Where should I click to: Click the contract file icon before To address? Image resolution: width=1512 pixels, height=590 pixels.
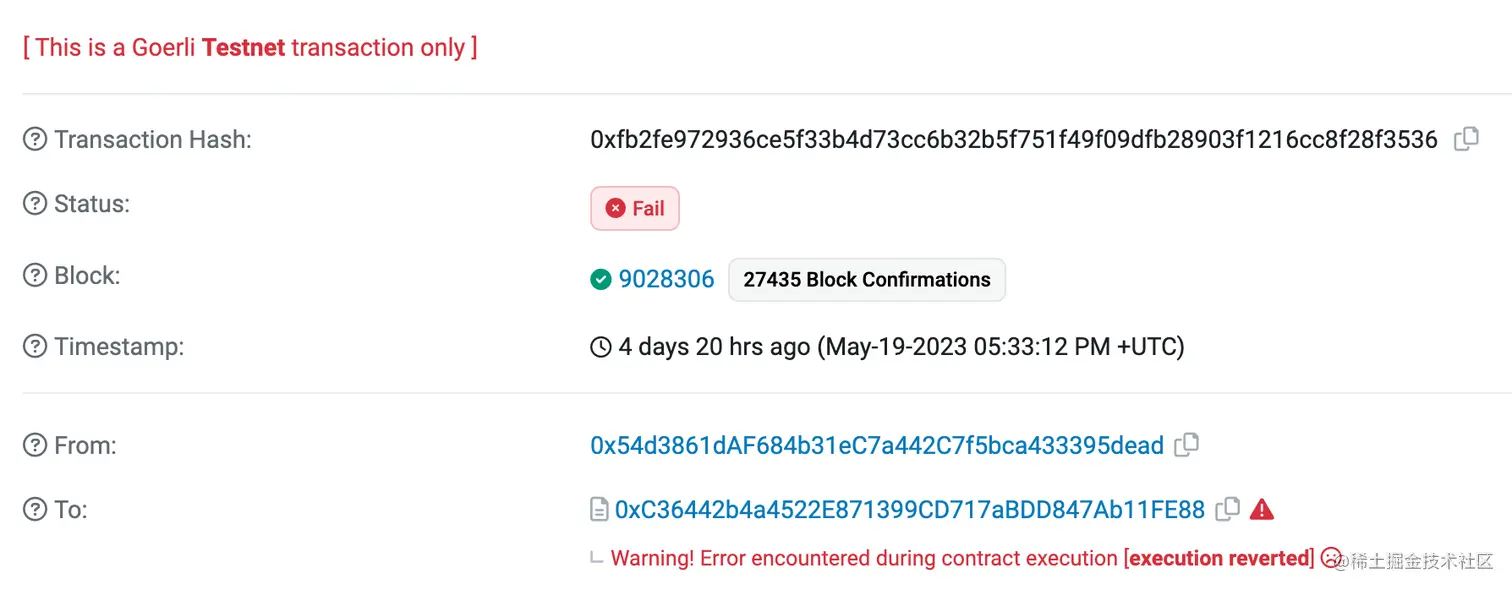click(x=599, y=511)
